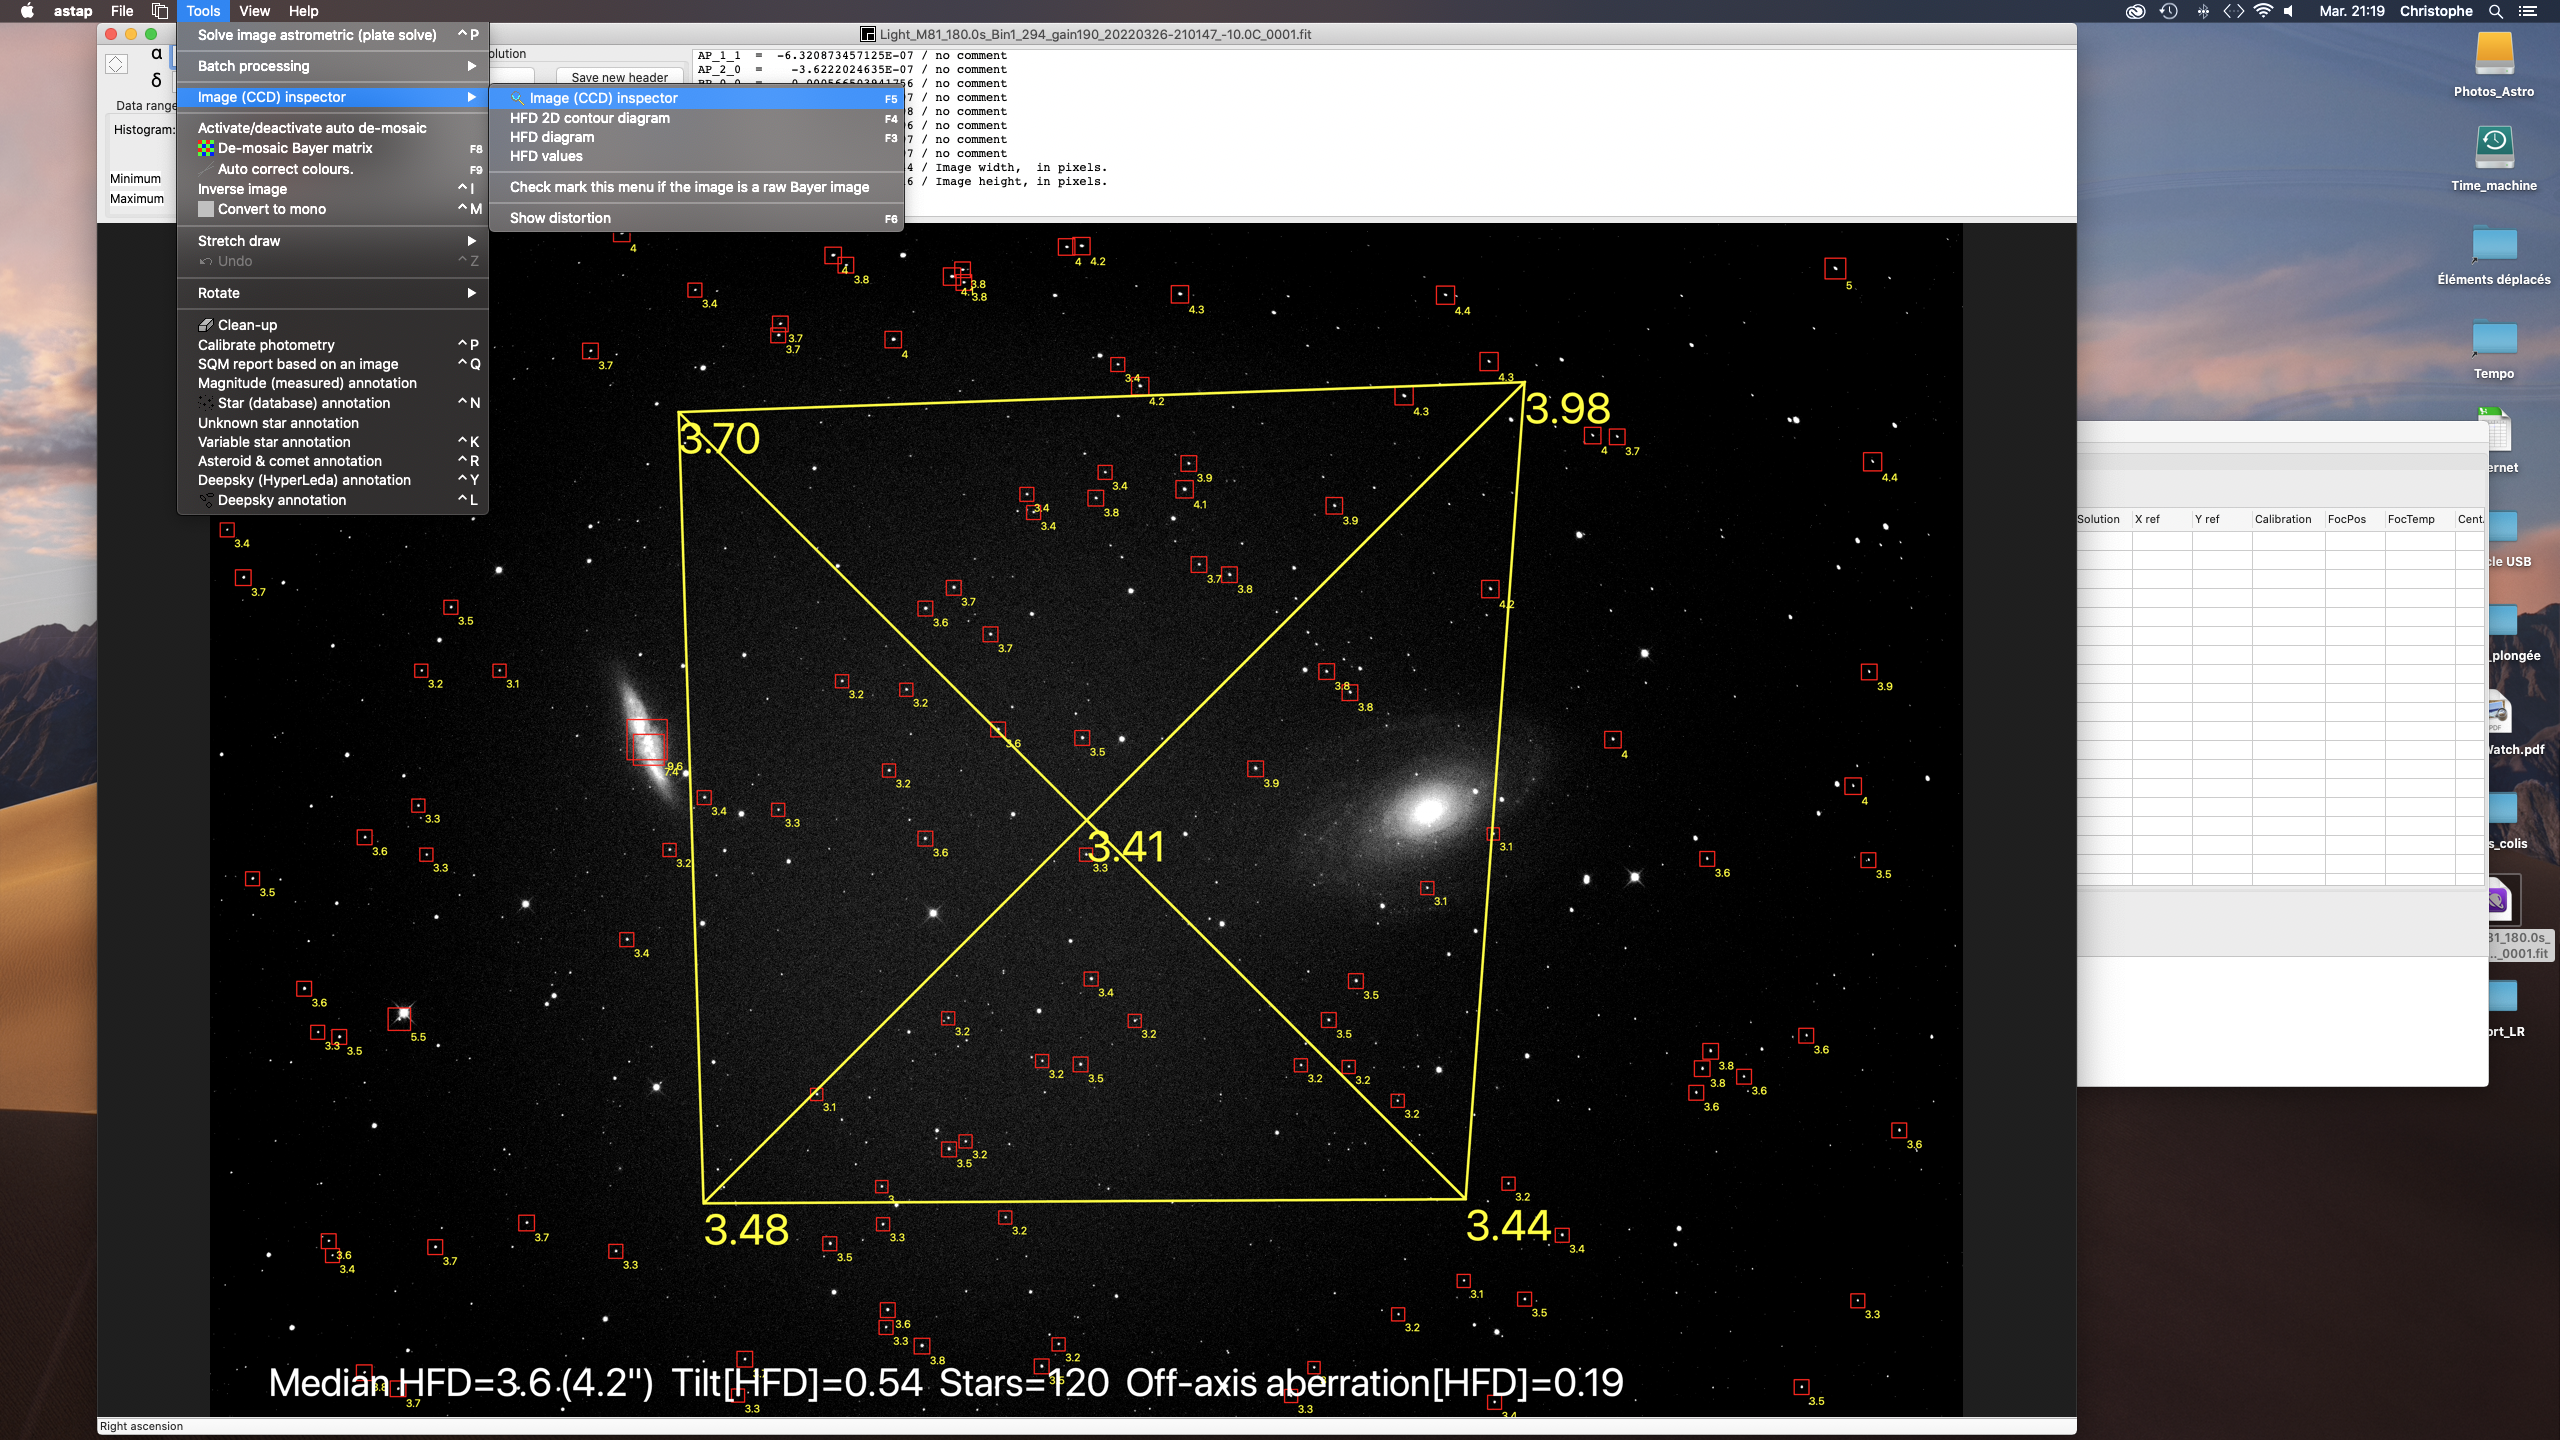Open the View menu
Screen dimensions: 2560x1440
[x=254, y=11]
